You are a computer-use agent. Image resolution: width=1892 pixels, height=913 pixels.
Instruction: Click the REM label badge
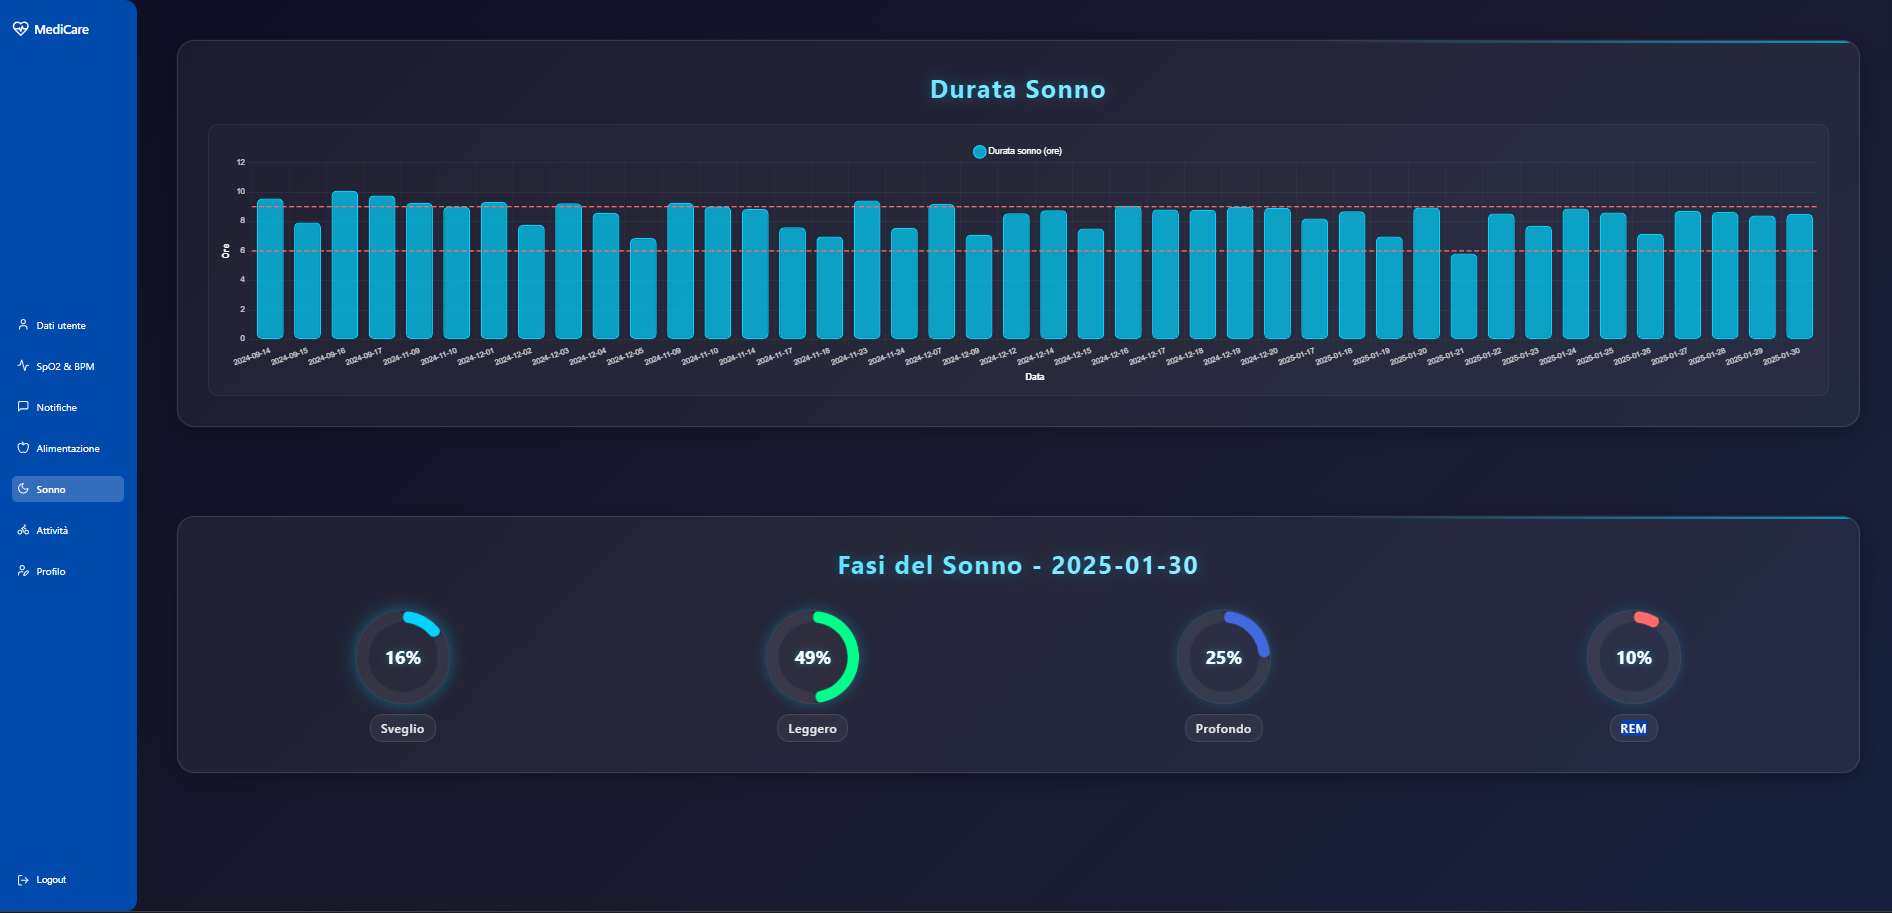pyautogui.click(x=1633, y=728)
